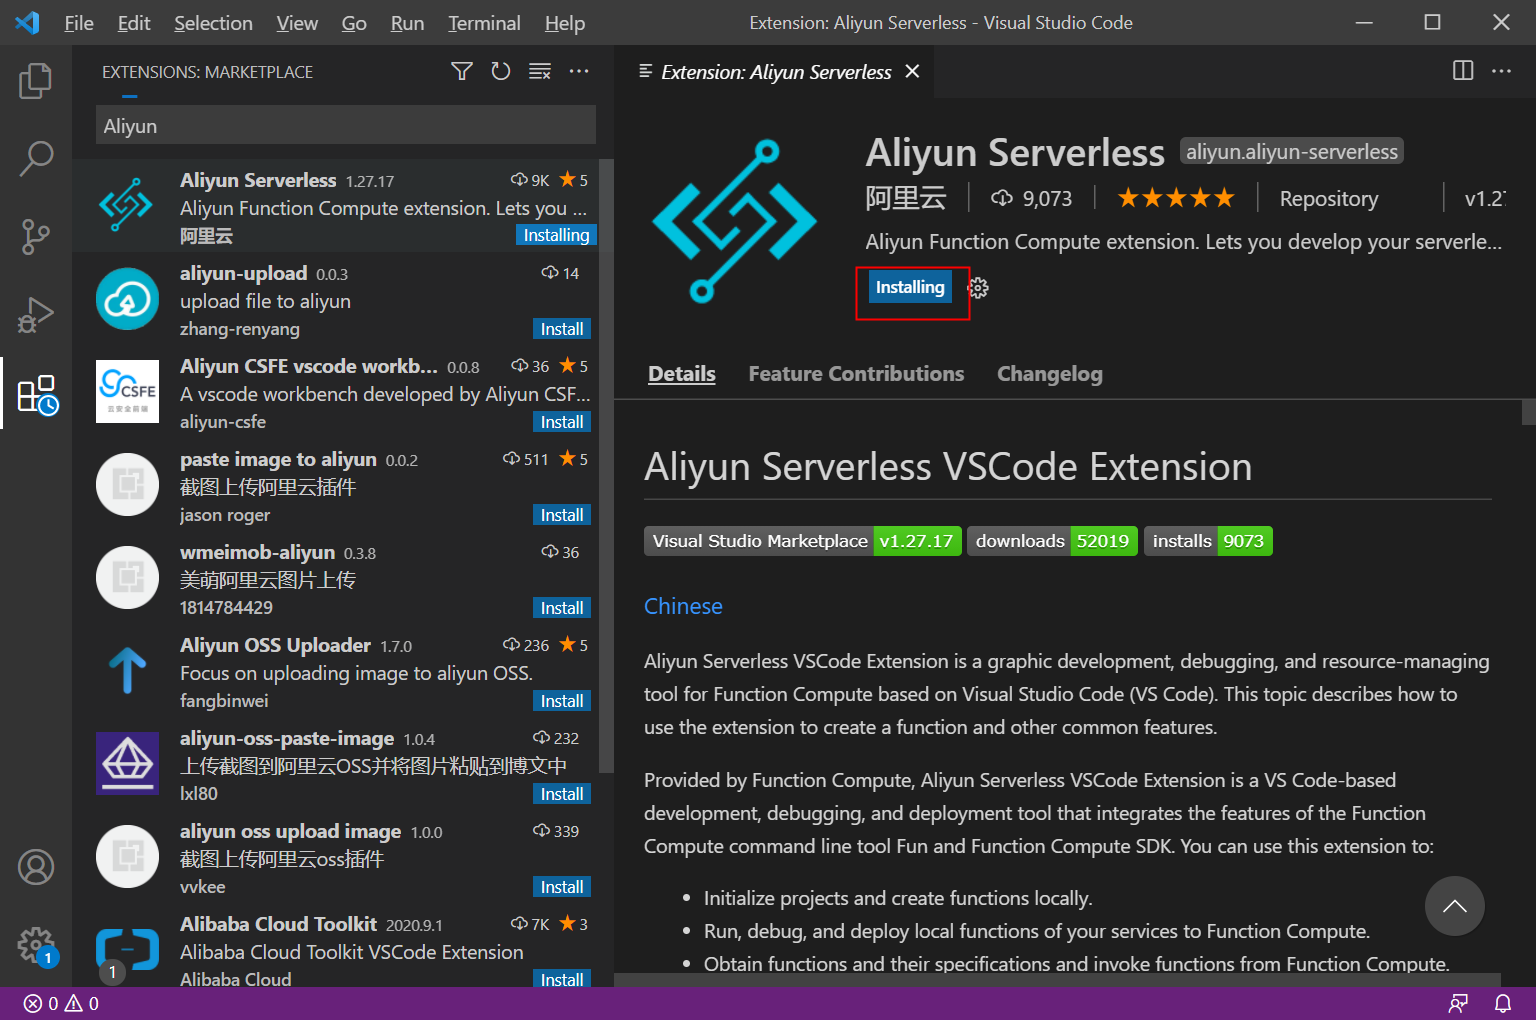Select Aliyun Serverless in the extensions list
The width and height of the screenshot is (1536, 1020).
click(336, 205)
